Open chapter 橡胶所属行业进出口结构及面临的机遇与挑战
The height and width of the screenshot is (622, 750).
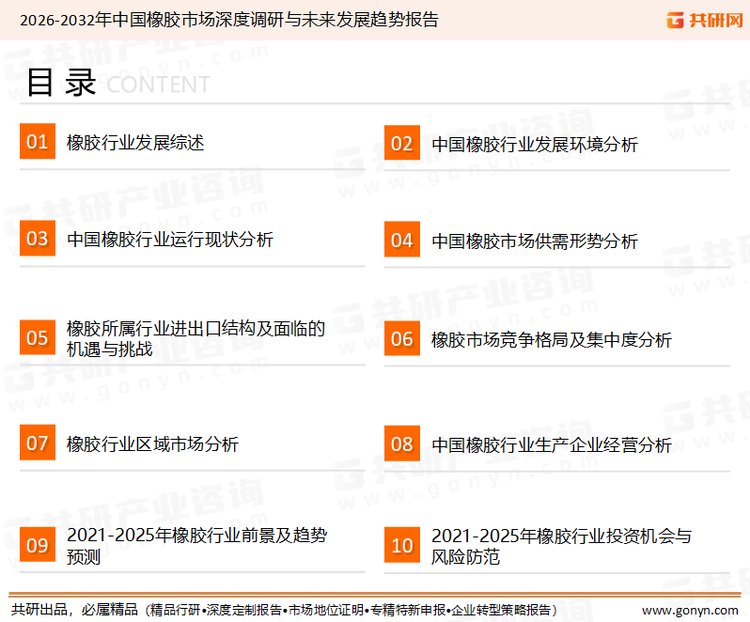point(196,338)
